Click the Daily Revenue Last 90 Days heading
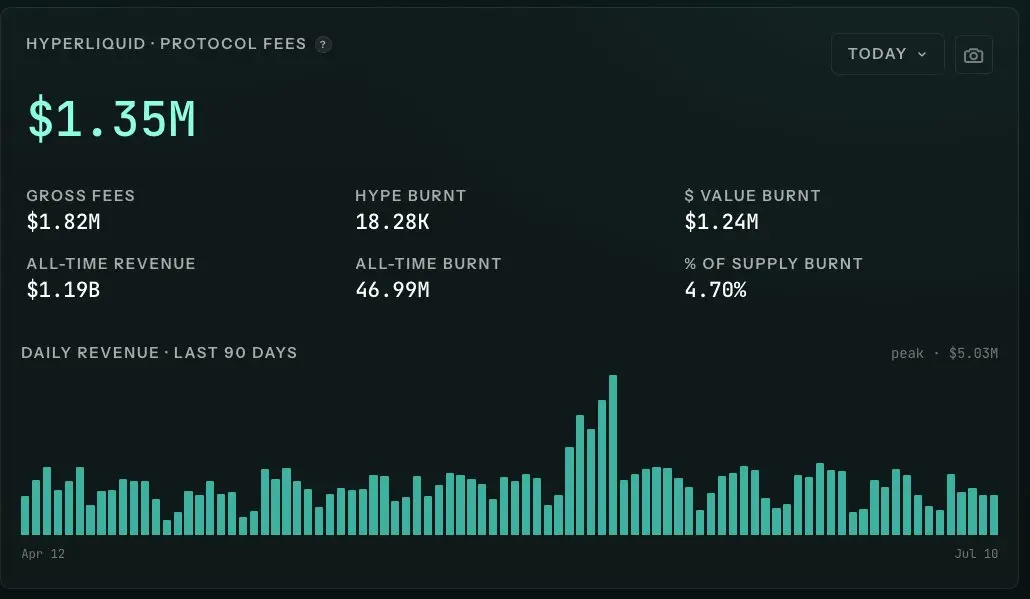This screenshot has height=599, width=1030. [x=159, y=353]
